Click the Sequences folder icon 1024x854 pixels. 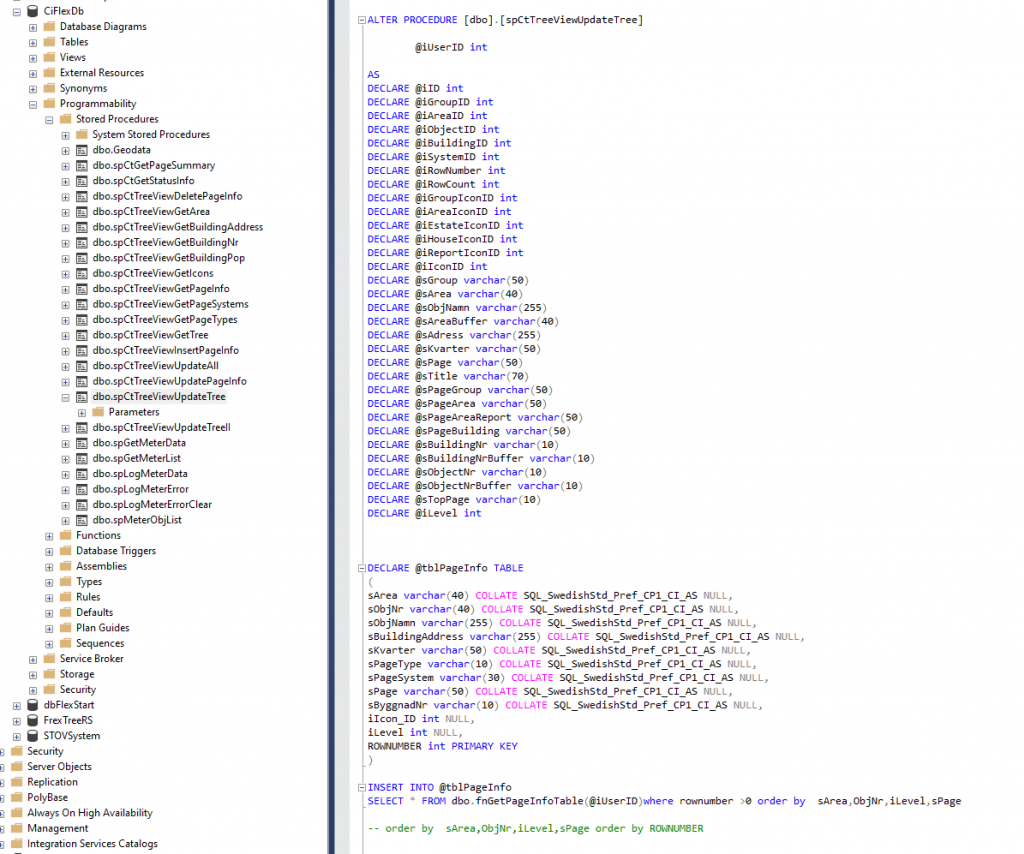pos(65,643)
